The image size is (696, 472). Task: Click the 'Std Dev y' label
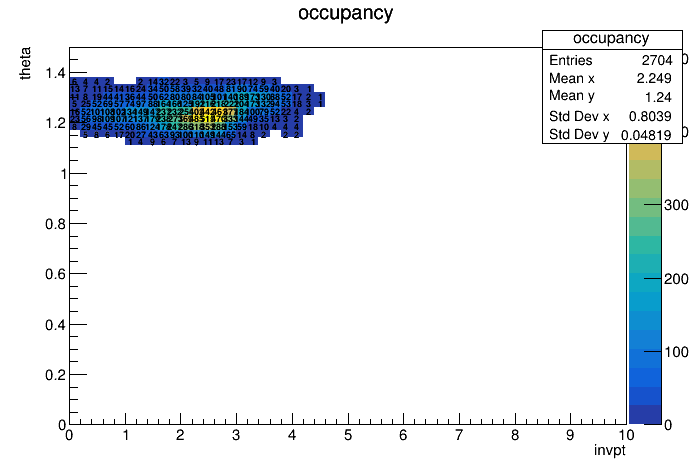point(579,134)
